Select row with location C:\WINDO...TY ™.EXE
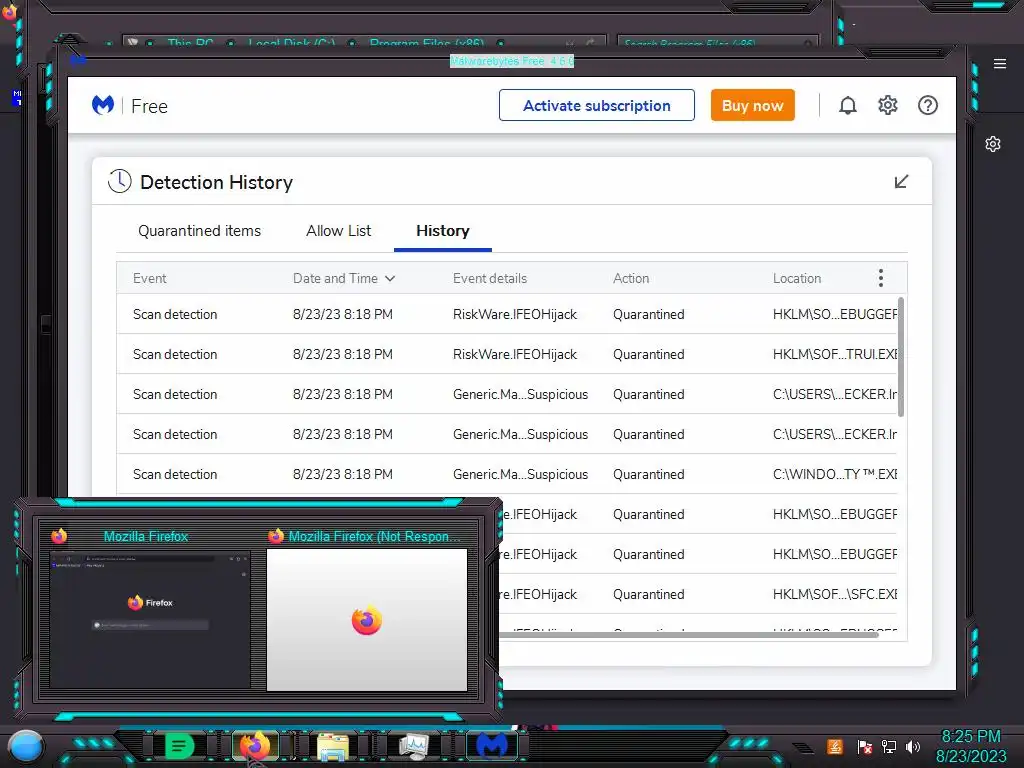1024x768 pixels. 507,474
